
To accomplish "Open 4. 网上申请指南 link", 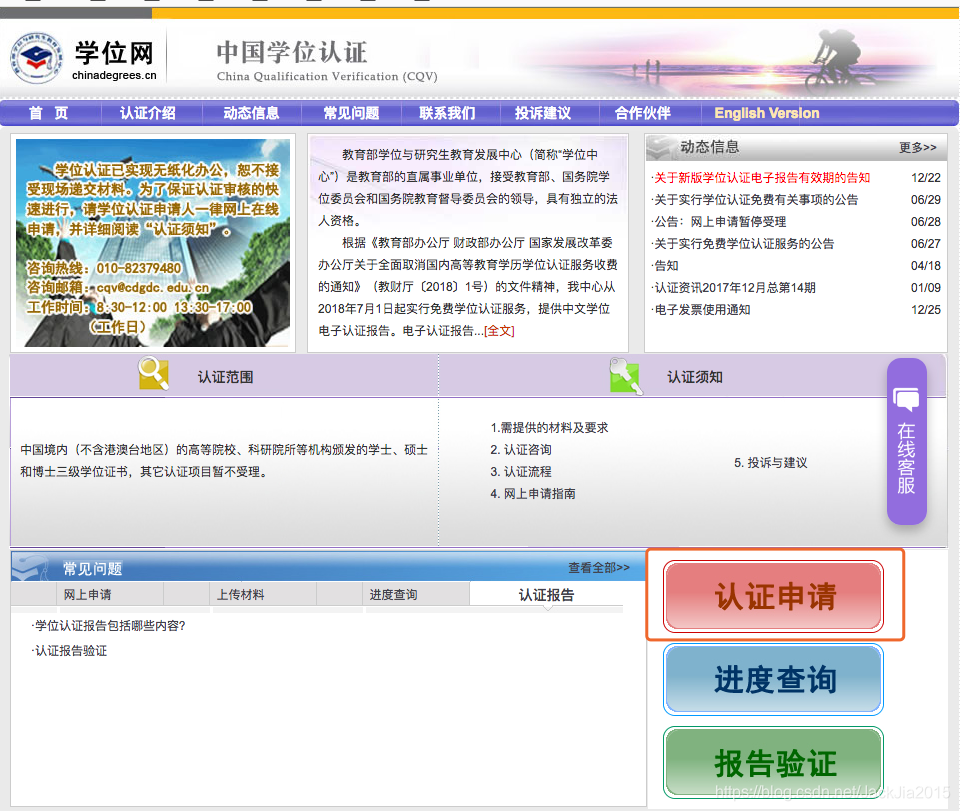I will [x=533, y=494].
